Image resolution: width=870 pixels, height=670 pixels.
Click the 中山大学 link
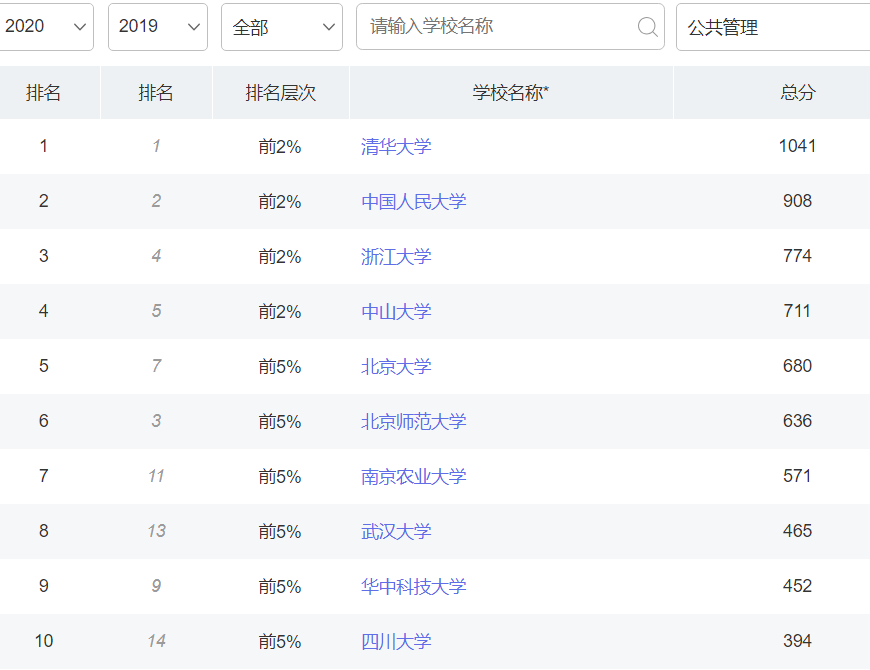click(396, 310)
